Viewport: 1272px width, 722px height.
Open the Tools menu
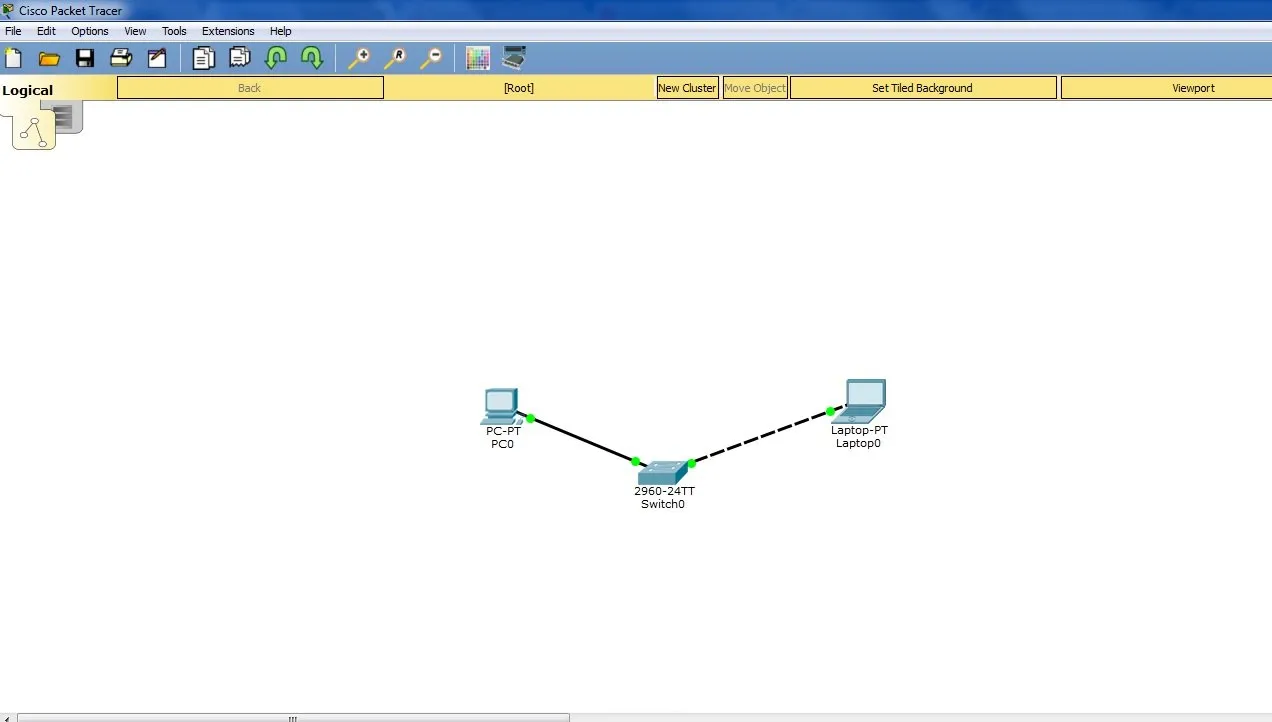pyautogui.click(x=174, y=31)
